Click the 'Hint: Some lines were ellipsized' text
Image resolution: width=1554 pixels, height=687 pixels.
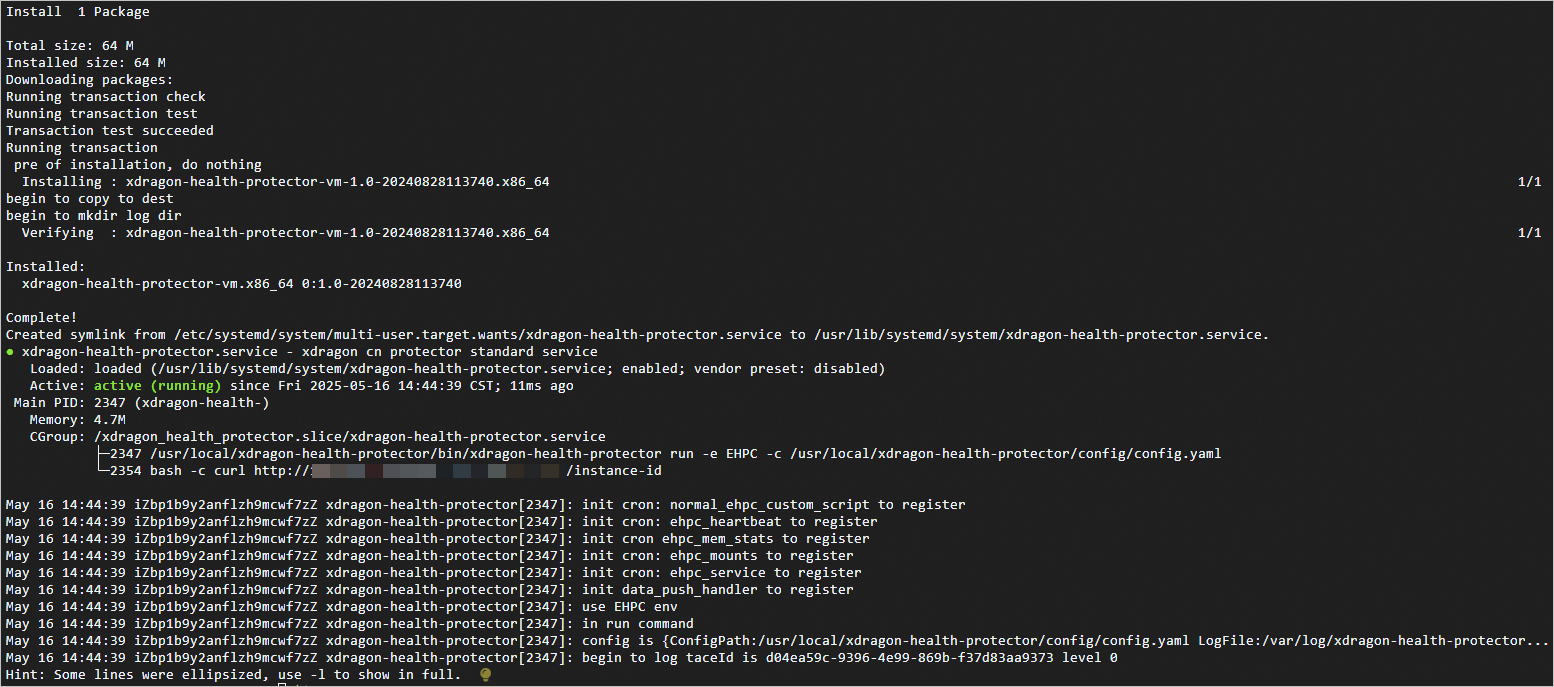pyautogui.click(x=234, y=675)
